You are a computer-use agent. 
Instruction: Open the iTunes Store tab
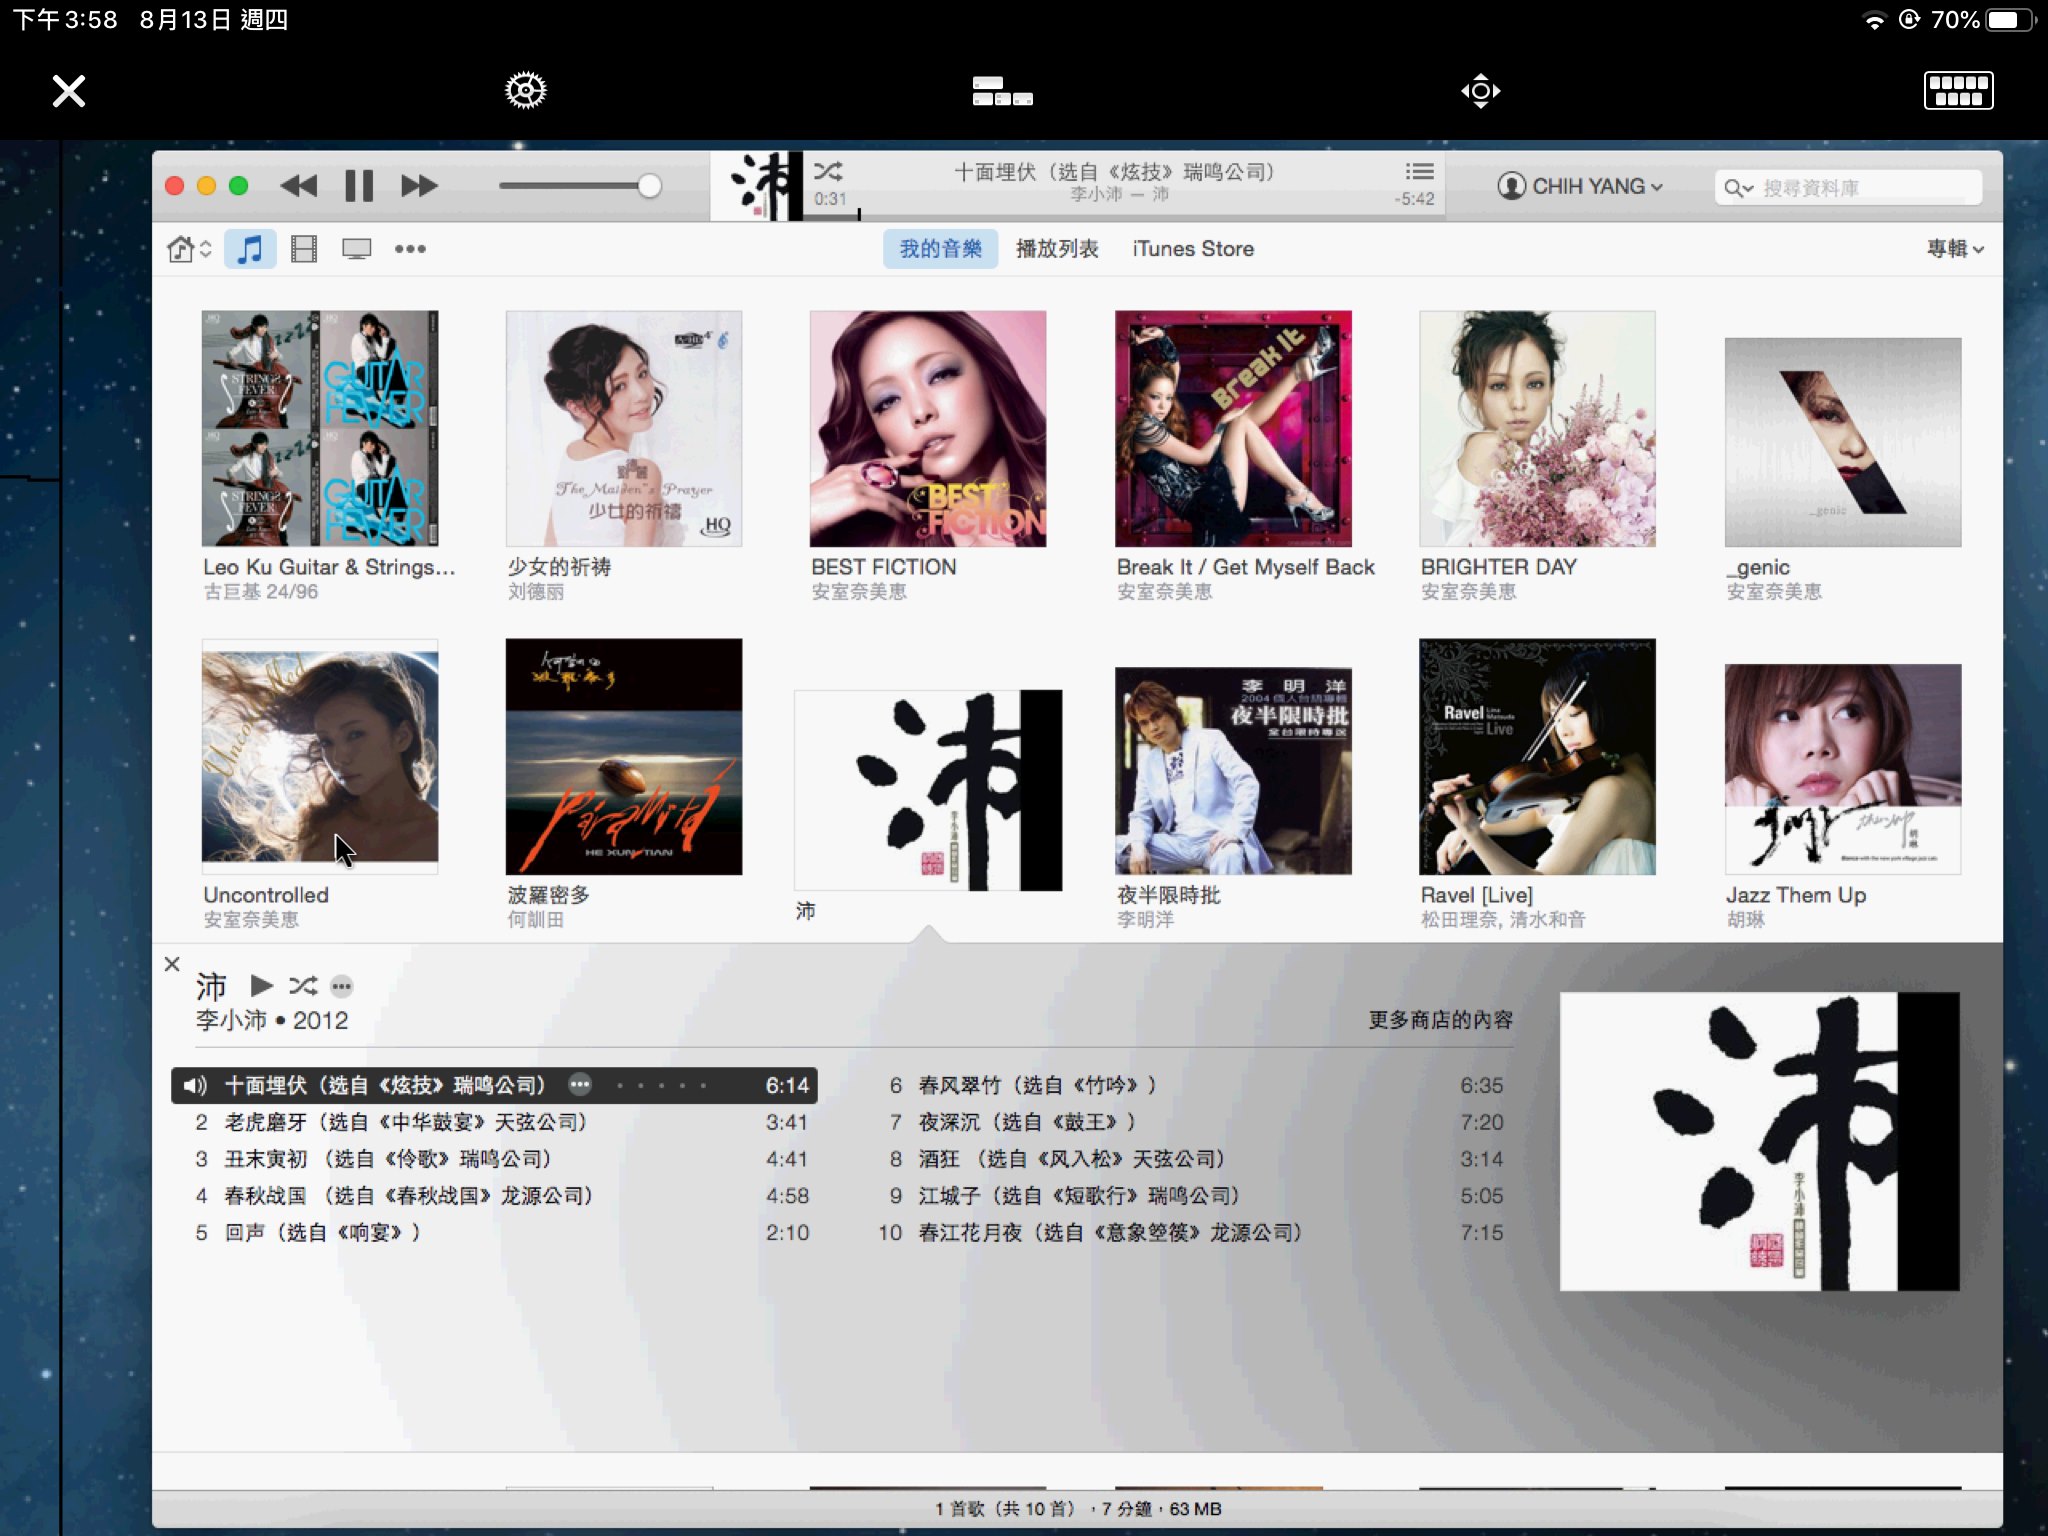coord(1193,249)
